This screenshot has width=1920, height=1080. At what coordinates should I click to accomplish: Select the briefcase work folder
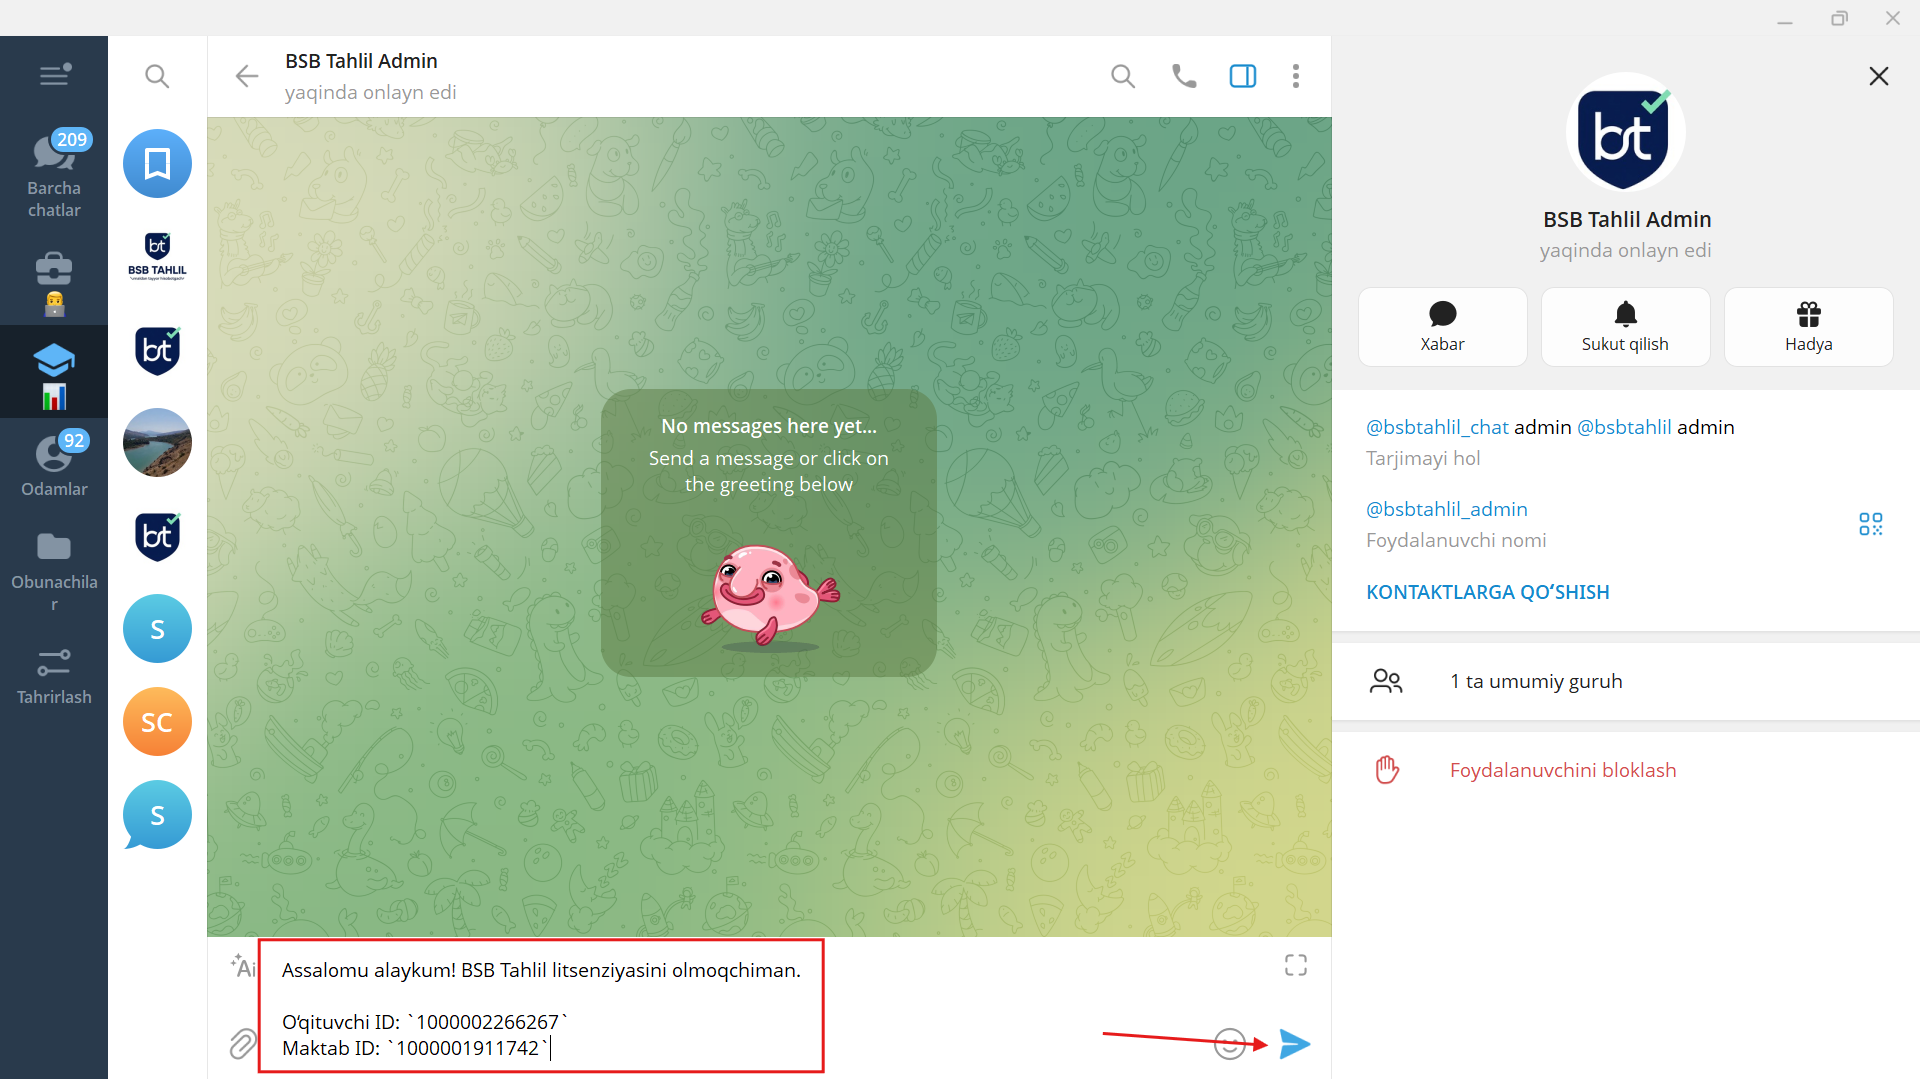coord(54,283)
